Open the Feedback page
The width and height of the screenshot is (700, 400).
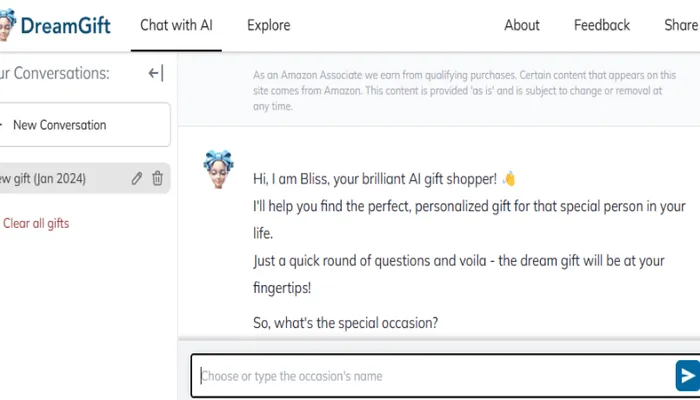point(602,25)
